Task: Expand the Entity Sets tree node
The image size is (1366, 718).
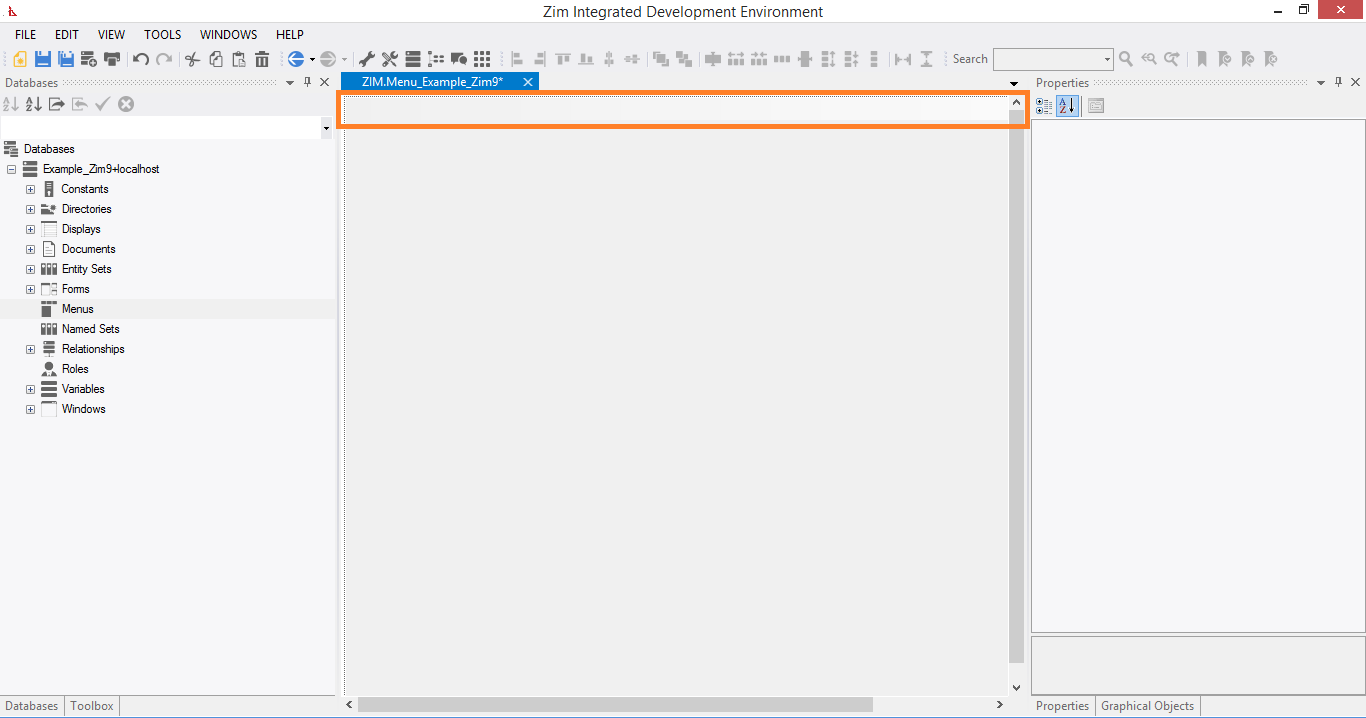Action: point(30,269)
